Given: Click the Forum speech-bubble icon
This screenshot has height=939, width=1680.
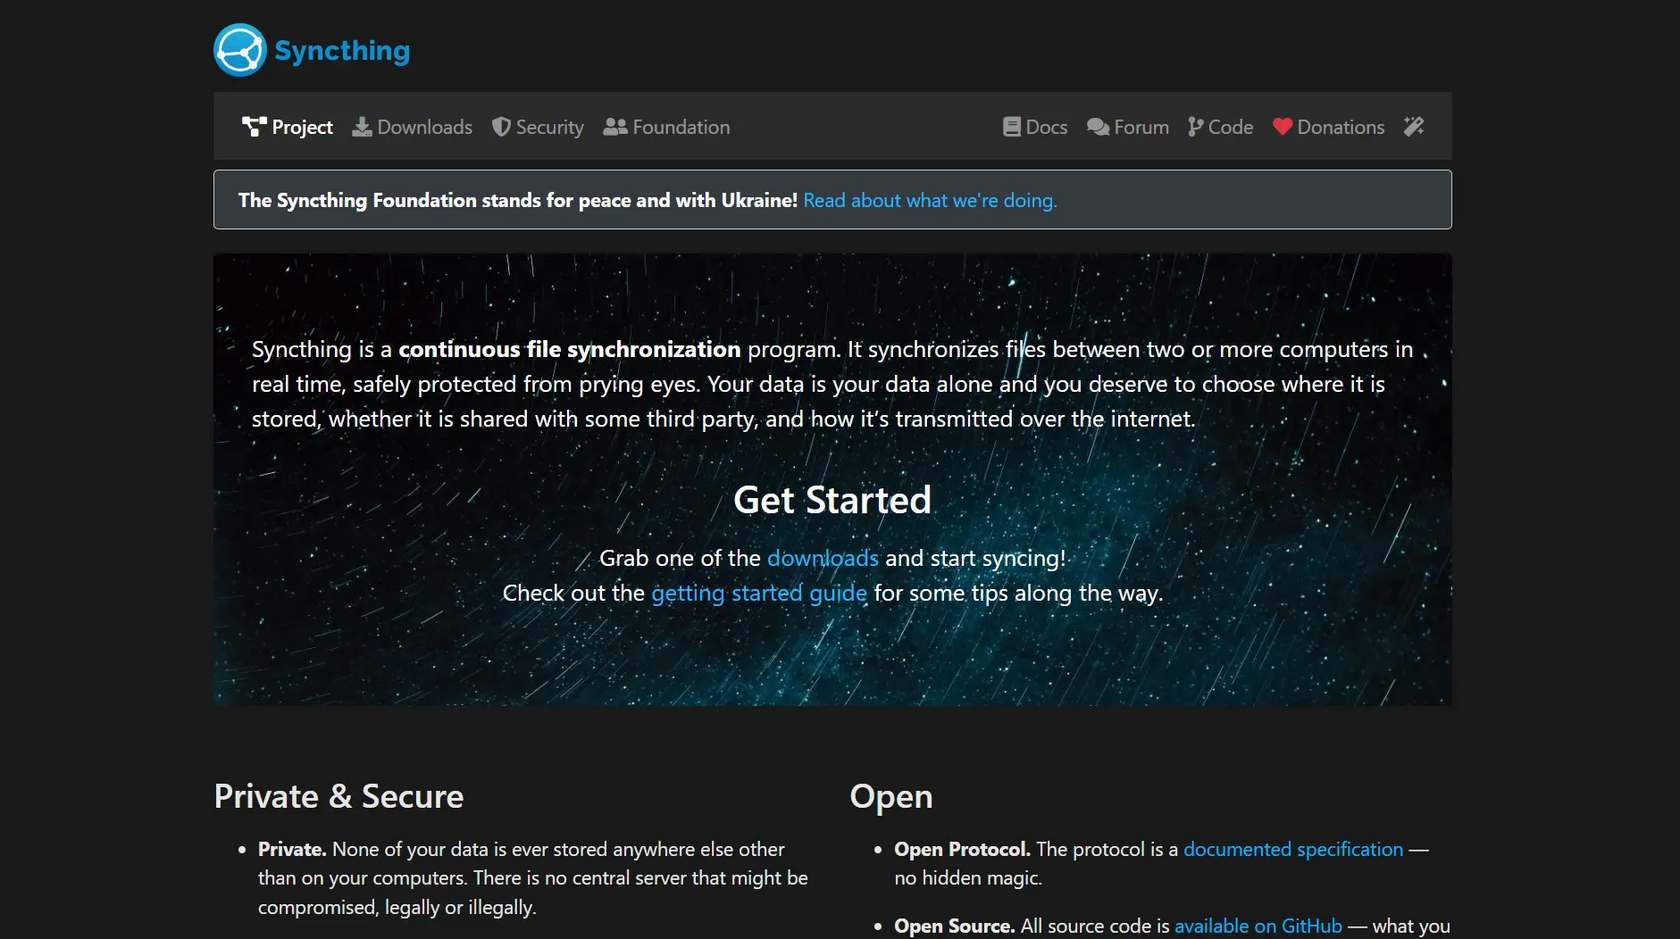Looking at the screenshot, I should coord(1101,126).
